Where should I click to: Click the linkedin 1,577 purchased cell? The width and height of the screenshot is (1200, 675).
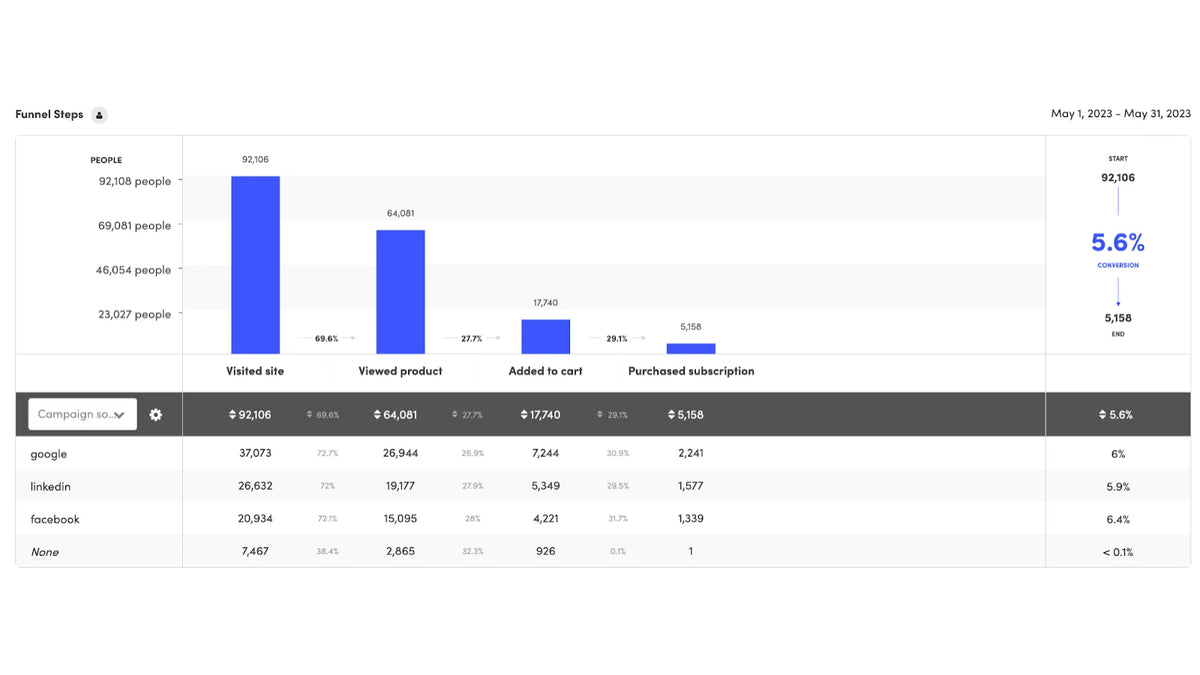point(691,486)
